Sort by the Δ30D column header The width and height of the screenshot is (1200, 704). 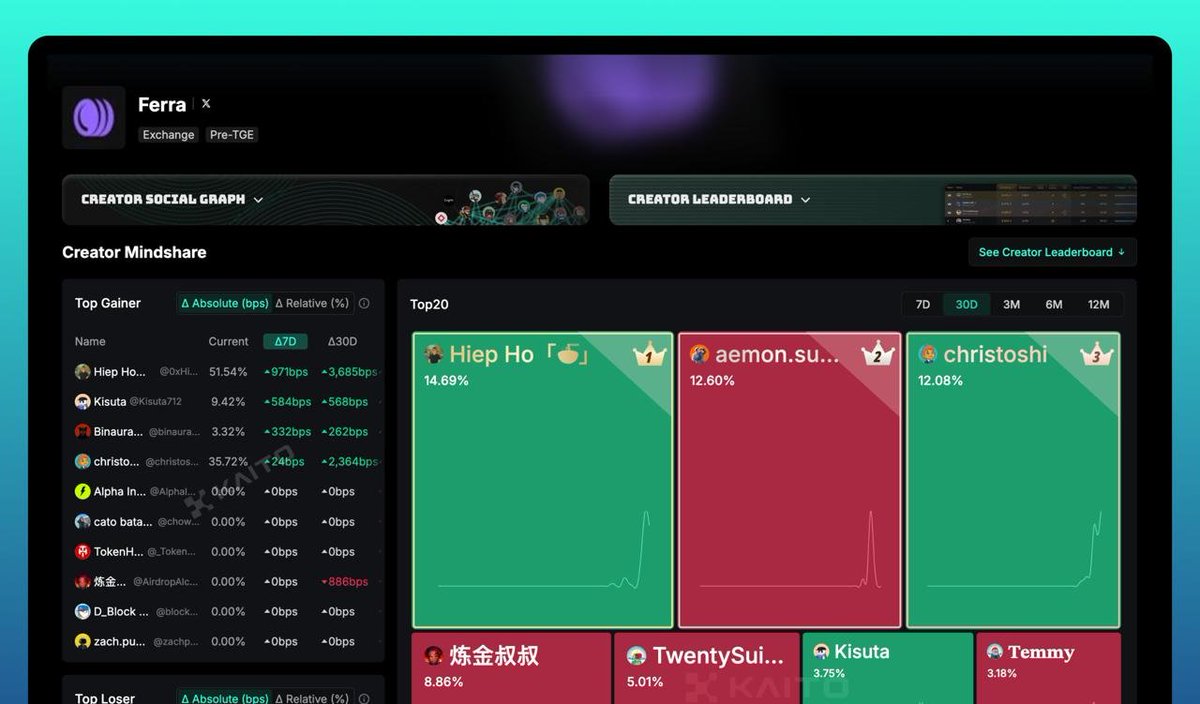pos(342,342)
